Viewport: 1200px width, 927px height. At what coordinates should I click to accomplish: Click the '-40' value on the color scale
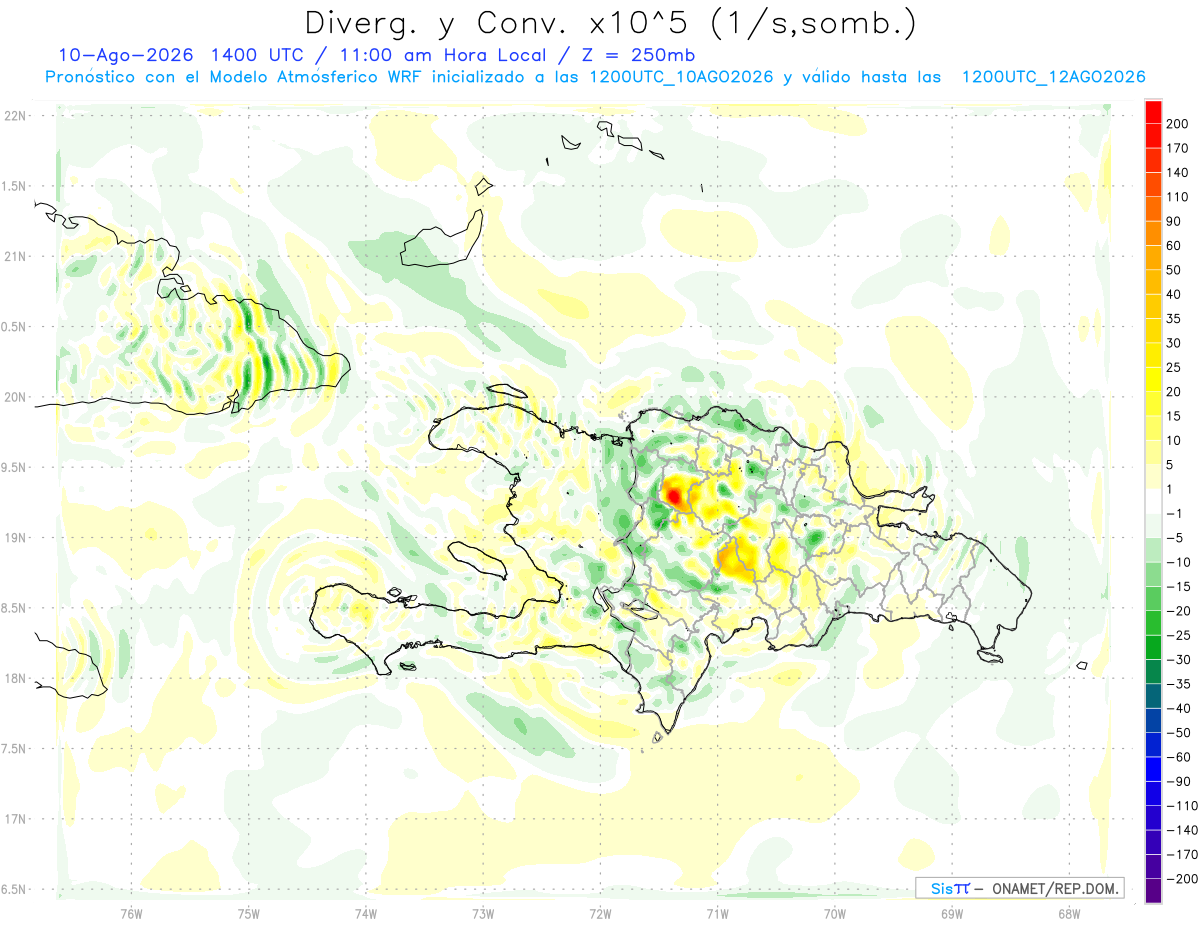[1180, 709]
